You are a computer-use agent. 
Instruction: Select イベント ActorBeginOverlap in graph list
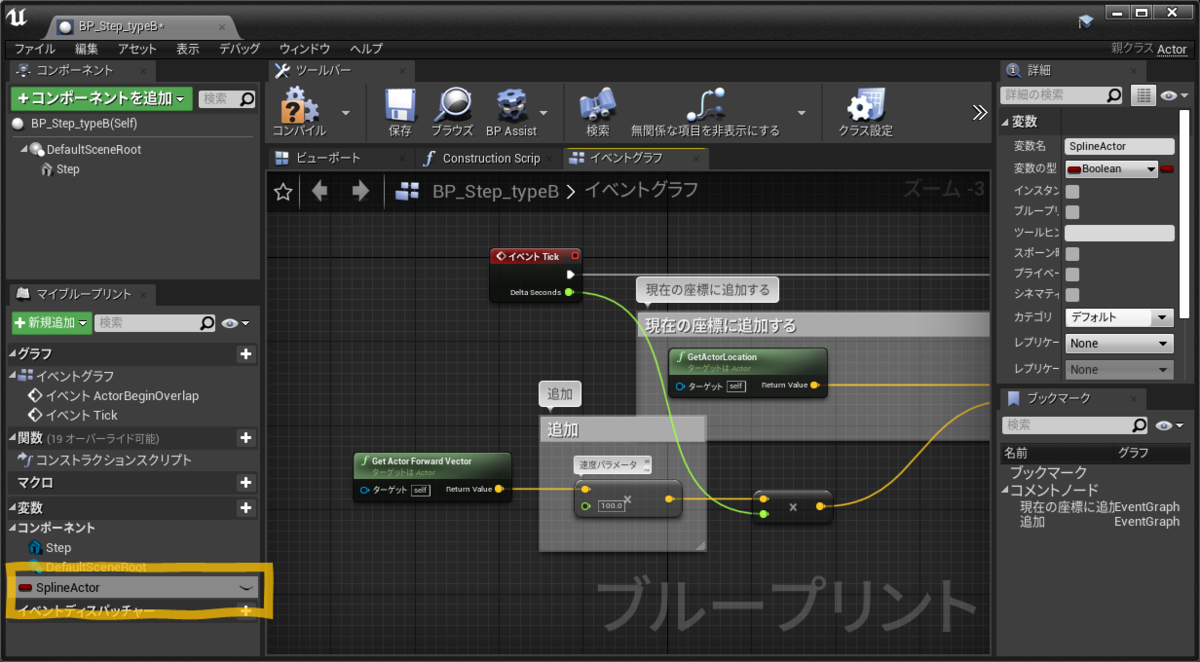click(x=122, y=396)
